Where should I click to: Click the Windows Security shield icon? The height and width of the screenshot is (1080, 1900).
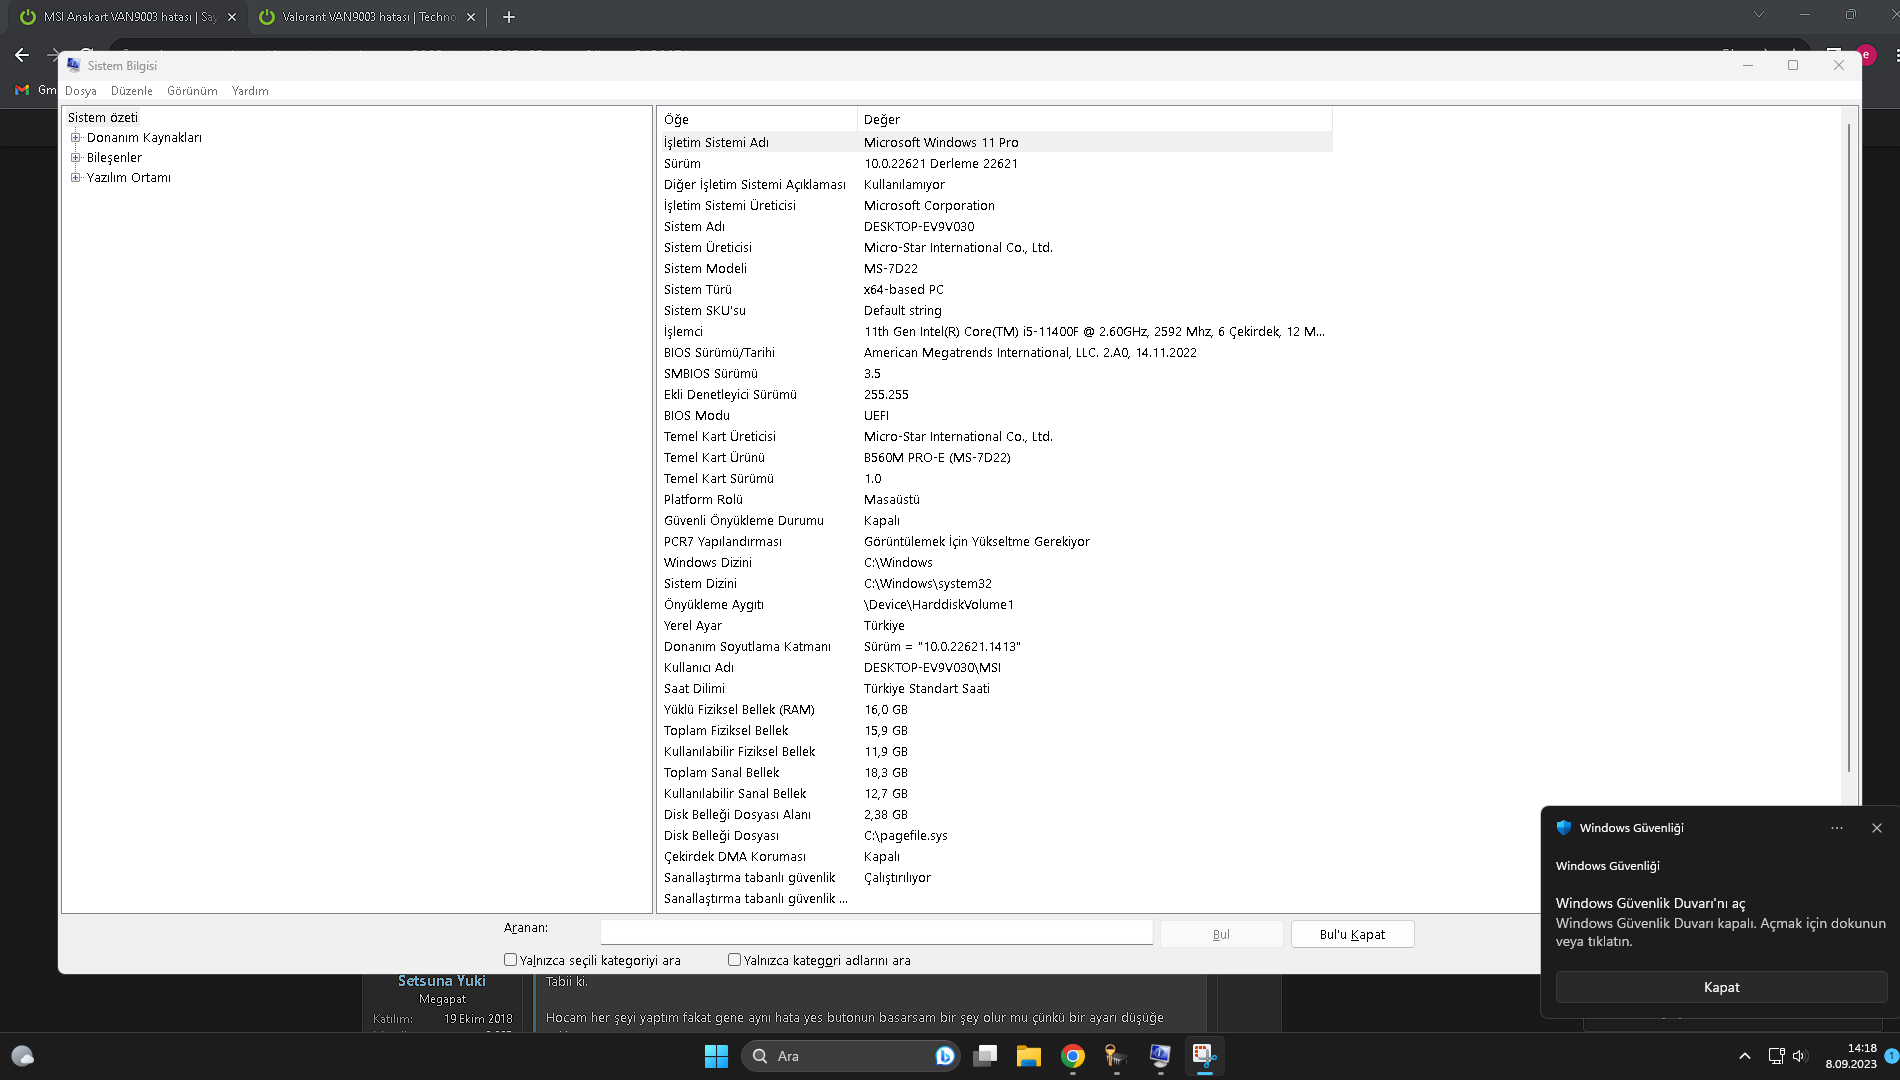[1564, 828]
